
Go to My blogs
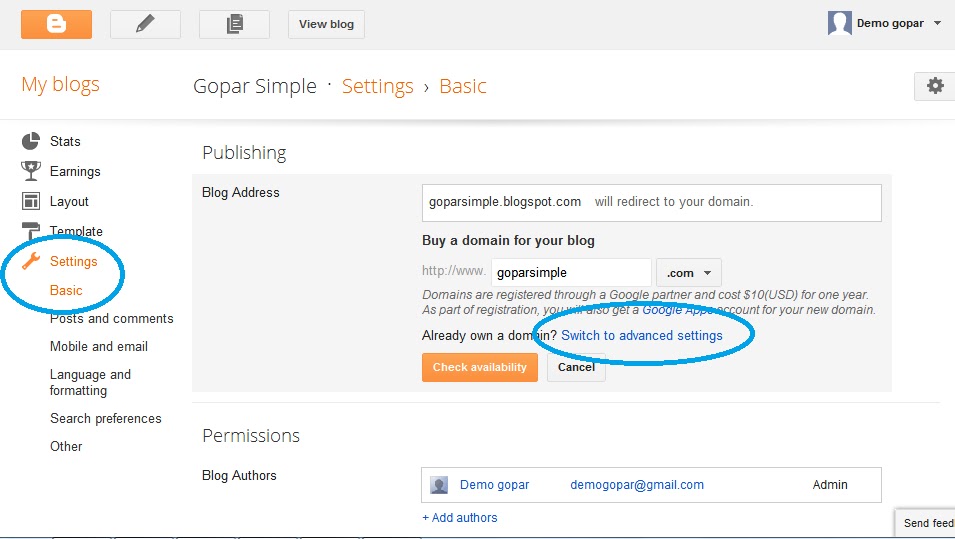(60, 84)
